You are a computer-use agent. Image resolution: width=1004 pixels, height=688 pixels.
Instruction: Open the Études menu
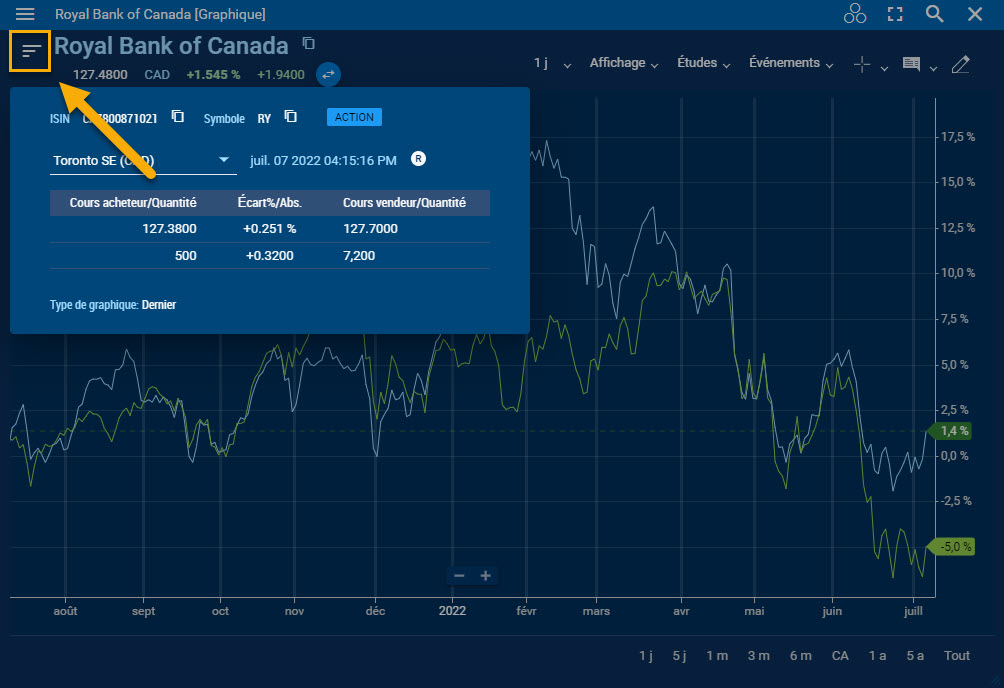click(x=703, y=63)
